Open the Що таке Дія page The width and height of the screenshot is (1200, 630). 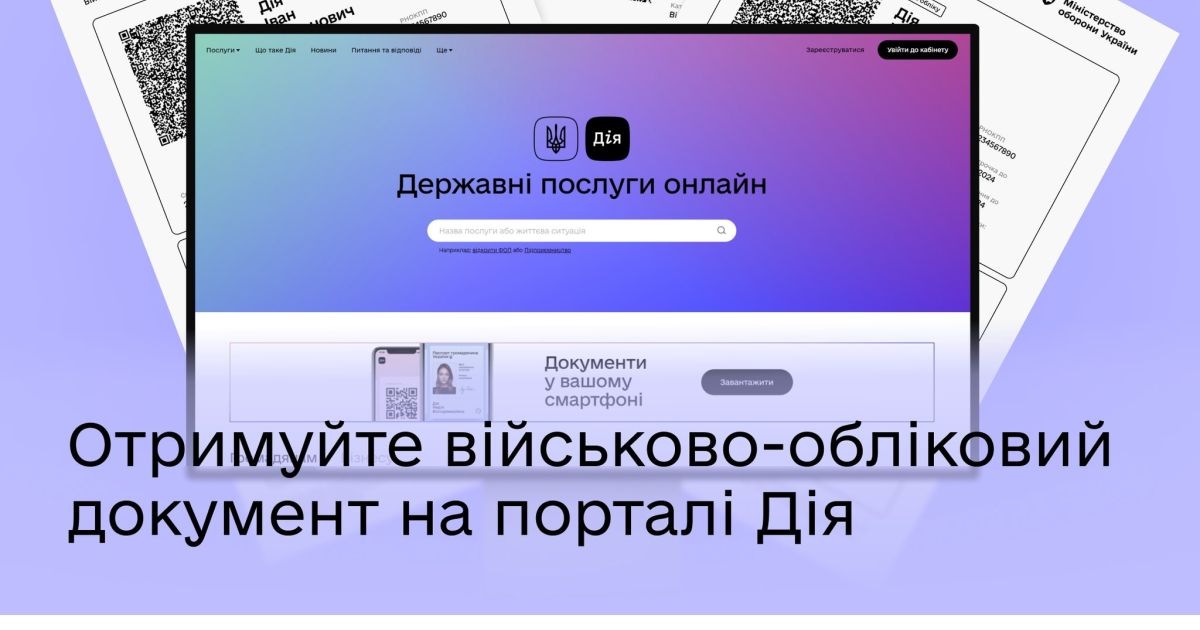click(275, 50)
